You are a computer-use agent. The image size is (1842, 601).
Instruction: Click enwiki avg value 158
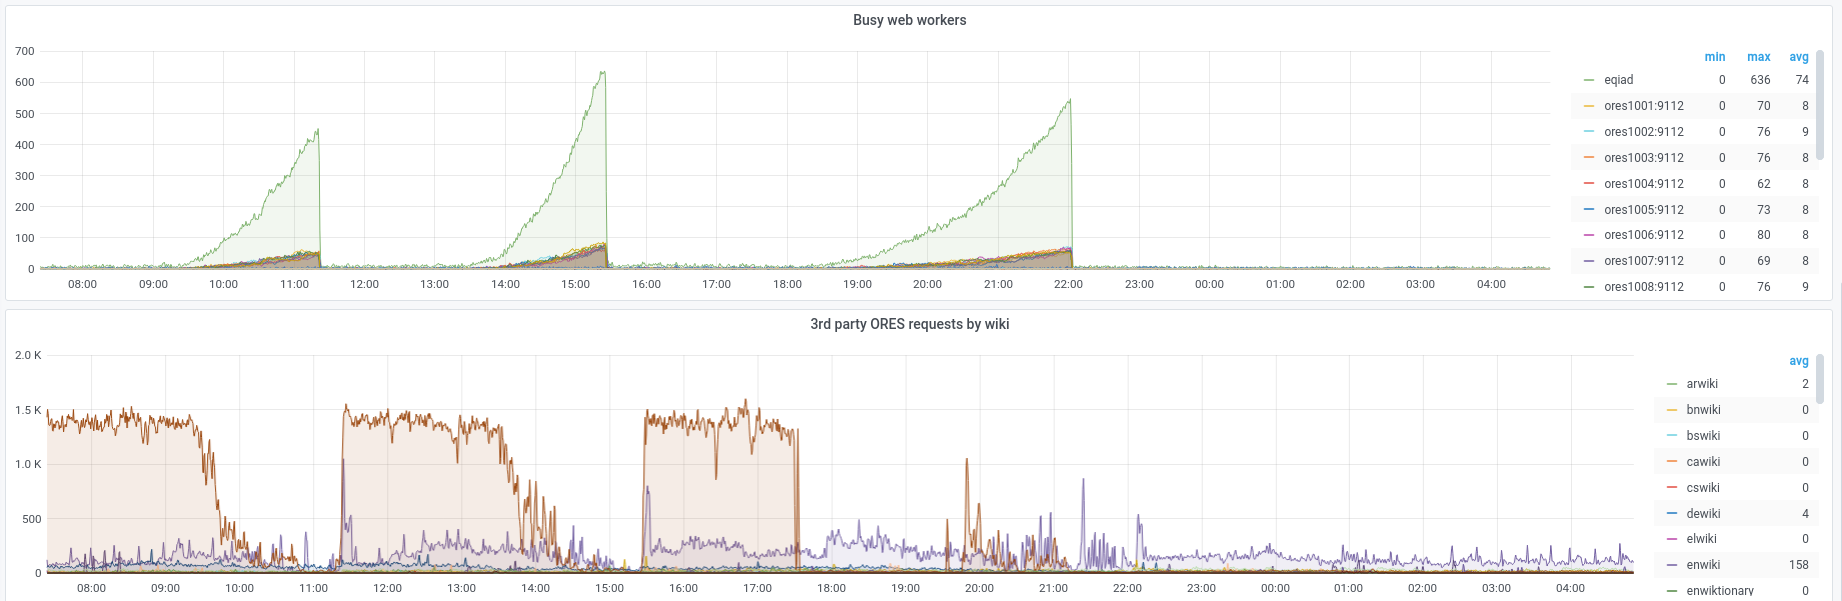(x=1799, y=565)
